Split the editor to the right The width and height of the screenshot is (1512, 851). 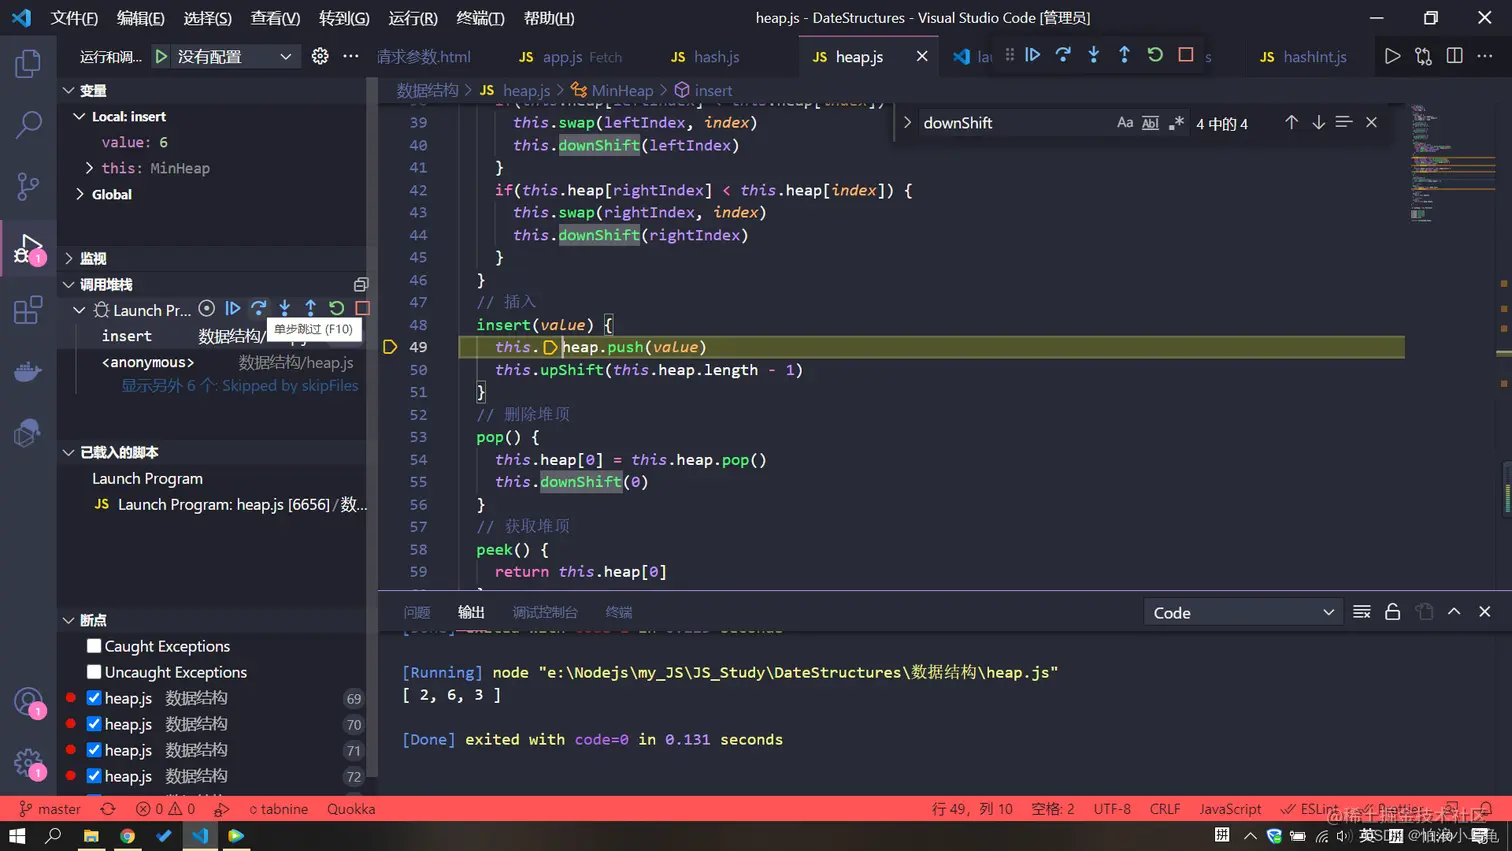[x=1454, y=57]
